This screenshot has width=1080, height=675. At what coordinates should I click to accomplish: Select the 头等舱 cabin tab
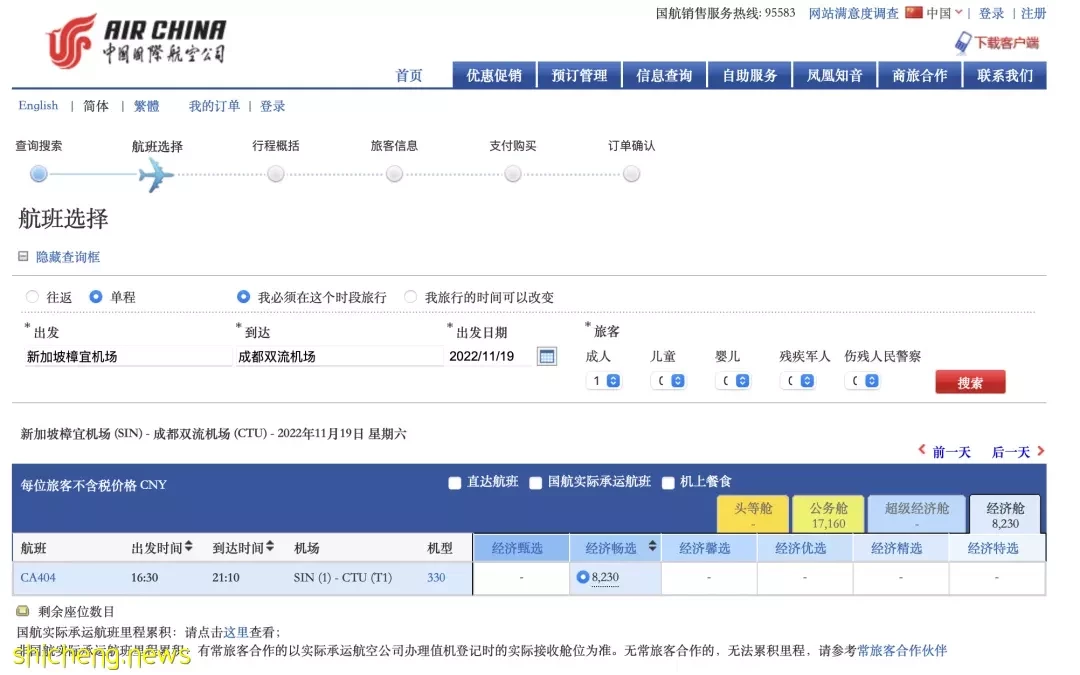(x=752, y=515)
